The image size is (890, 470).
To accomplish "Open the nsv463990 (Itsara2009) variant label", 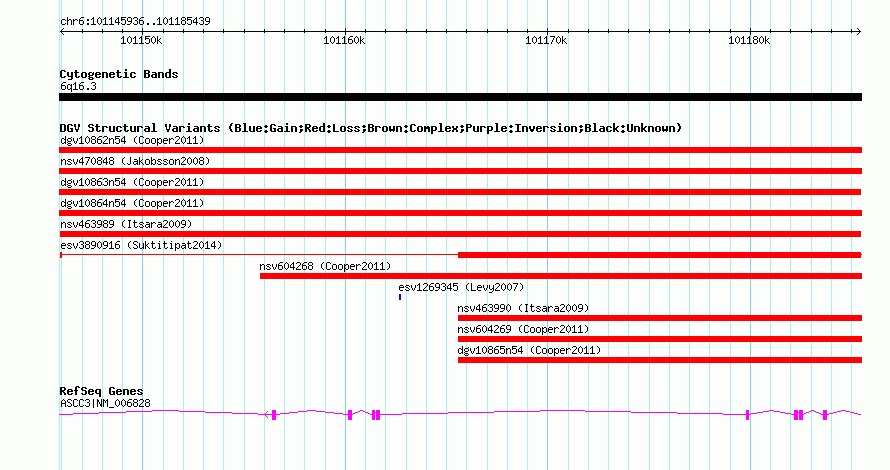I will click(x=523, y=308).
